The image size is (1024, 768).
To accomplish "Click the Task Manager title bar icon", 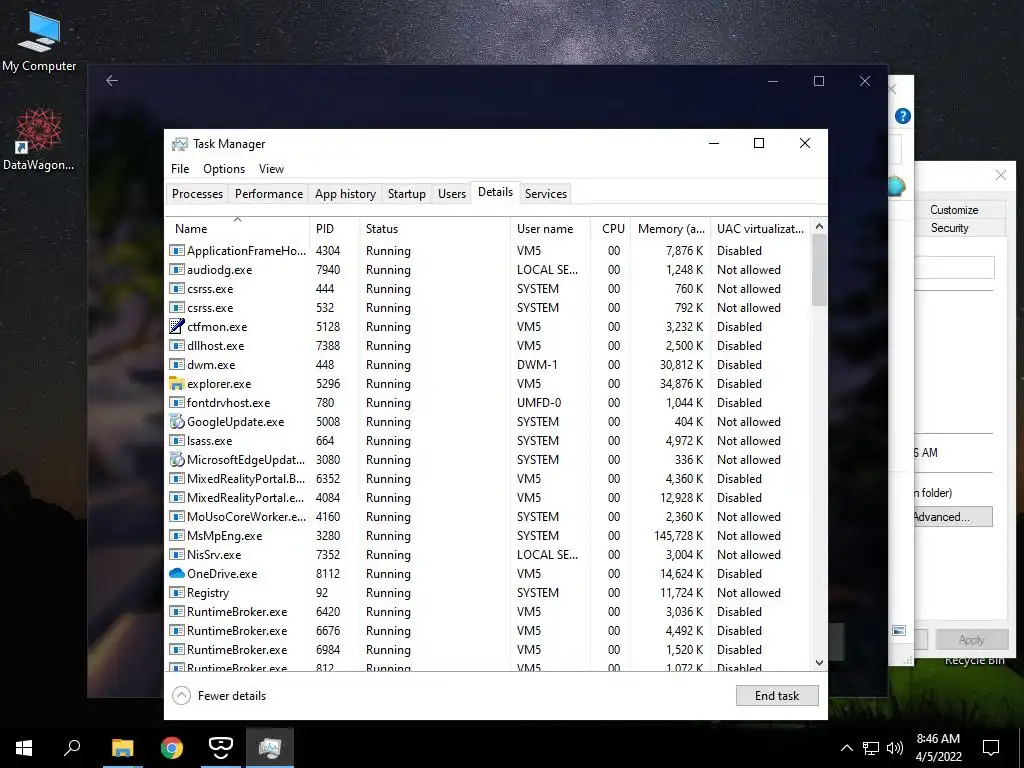I will (180, 144).
